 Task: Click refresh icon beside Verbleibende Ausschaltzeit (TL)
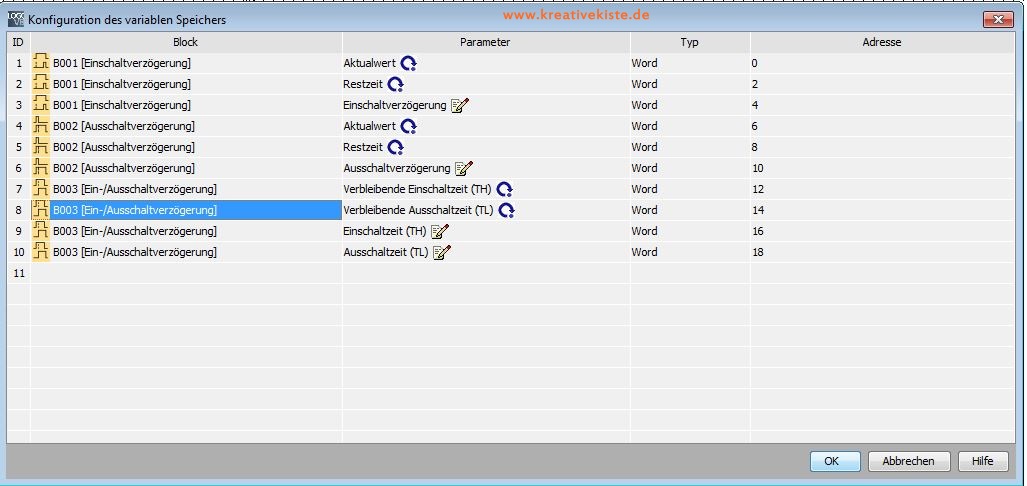tap(506, 211)
